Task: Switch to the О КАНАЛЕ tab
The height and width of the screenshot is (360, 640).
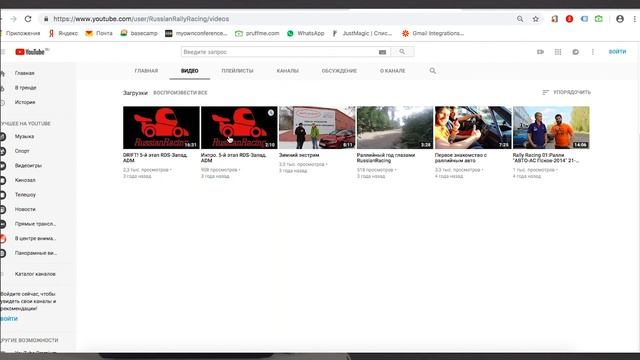Action: click(x=393, y=71)
